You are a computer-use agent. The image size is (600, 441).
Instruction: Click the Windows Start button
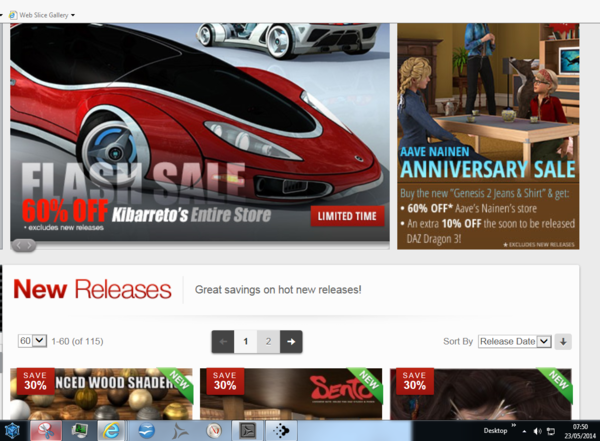coord(12,431)
